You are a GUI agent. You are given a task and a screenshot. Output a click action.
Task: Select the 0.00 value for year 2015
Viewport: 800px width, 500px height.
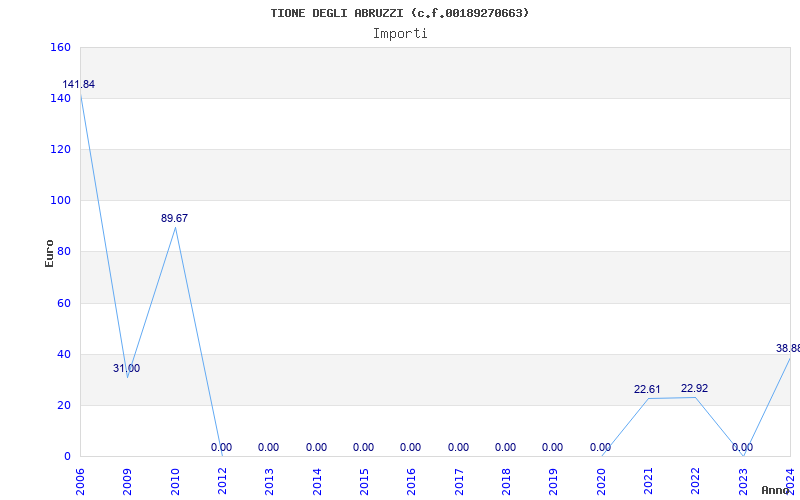coord(363,447)
